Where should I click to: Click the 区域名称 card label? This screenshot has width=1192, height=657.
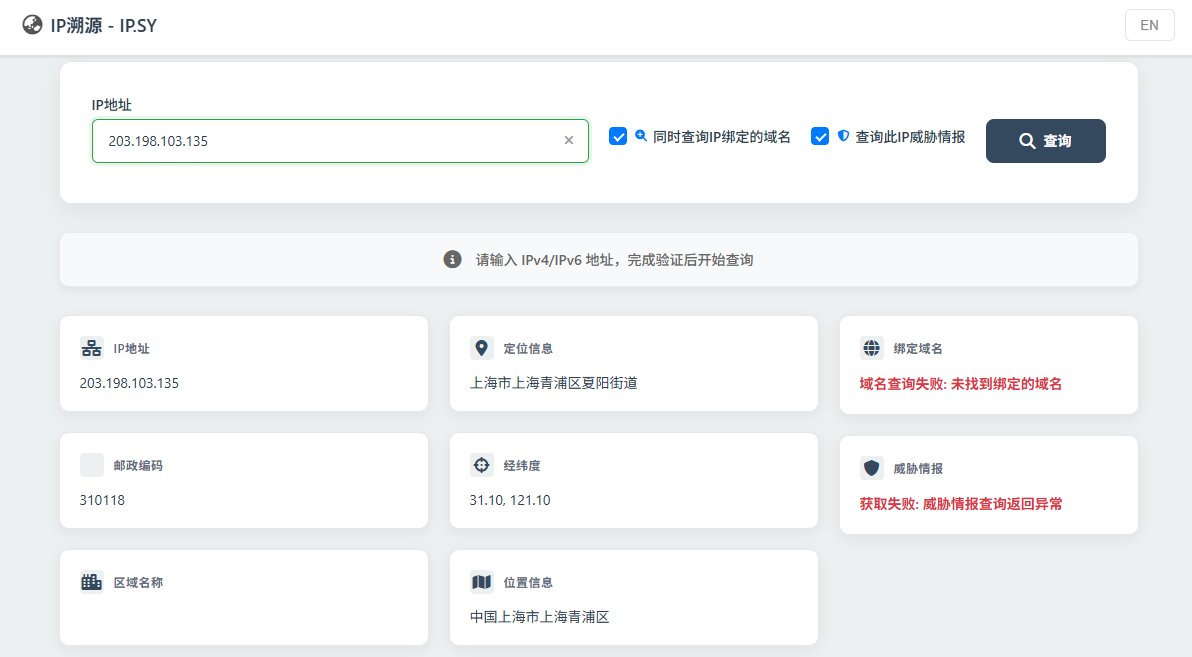(x=138, y=582)
